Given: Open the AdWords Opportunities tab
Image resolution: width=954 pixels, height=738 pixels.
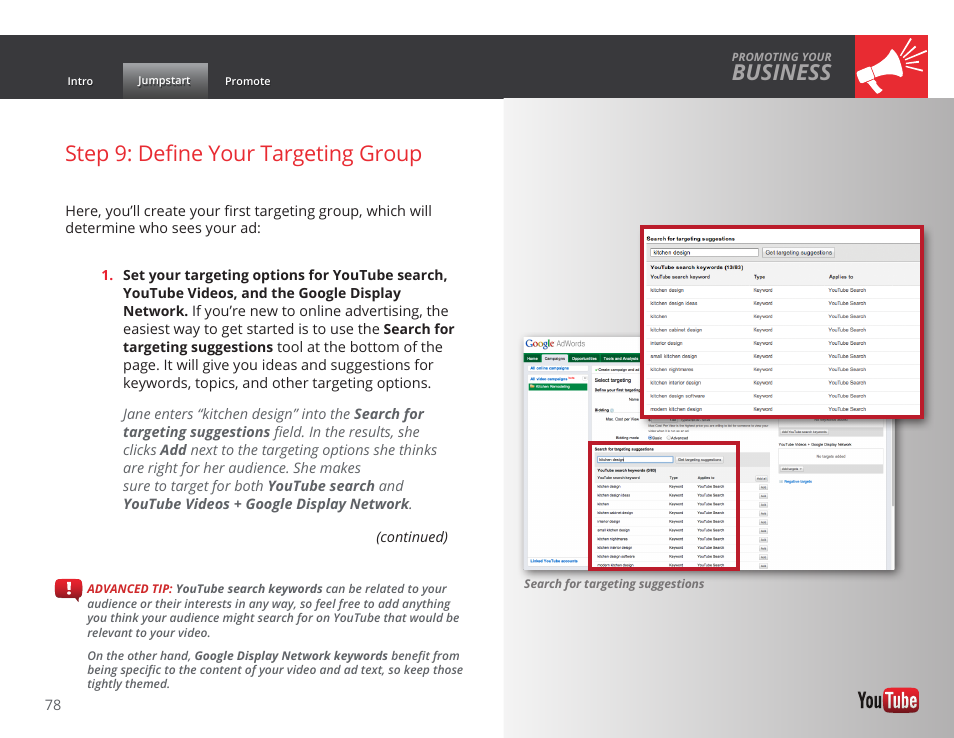Looking at the screenshot, I should [x=584, y=358].
